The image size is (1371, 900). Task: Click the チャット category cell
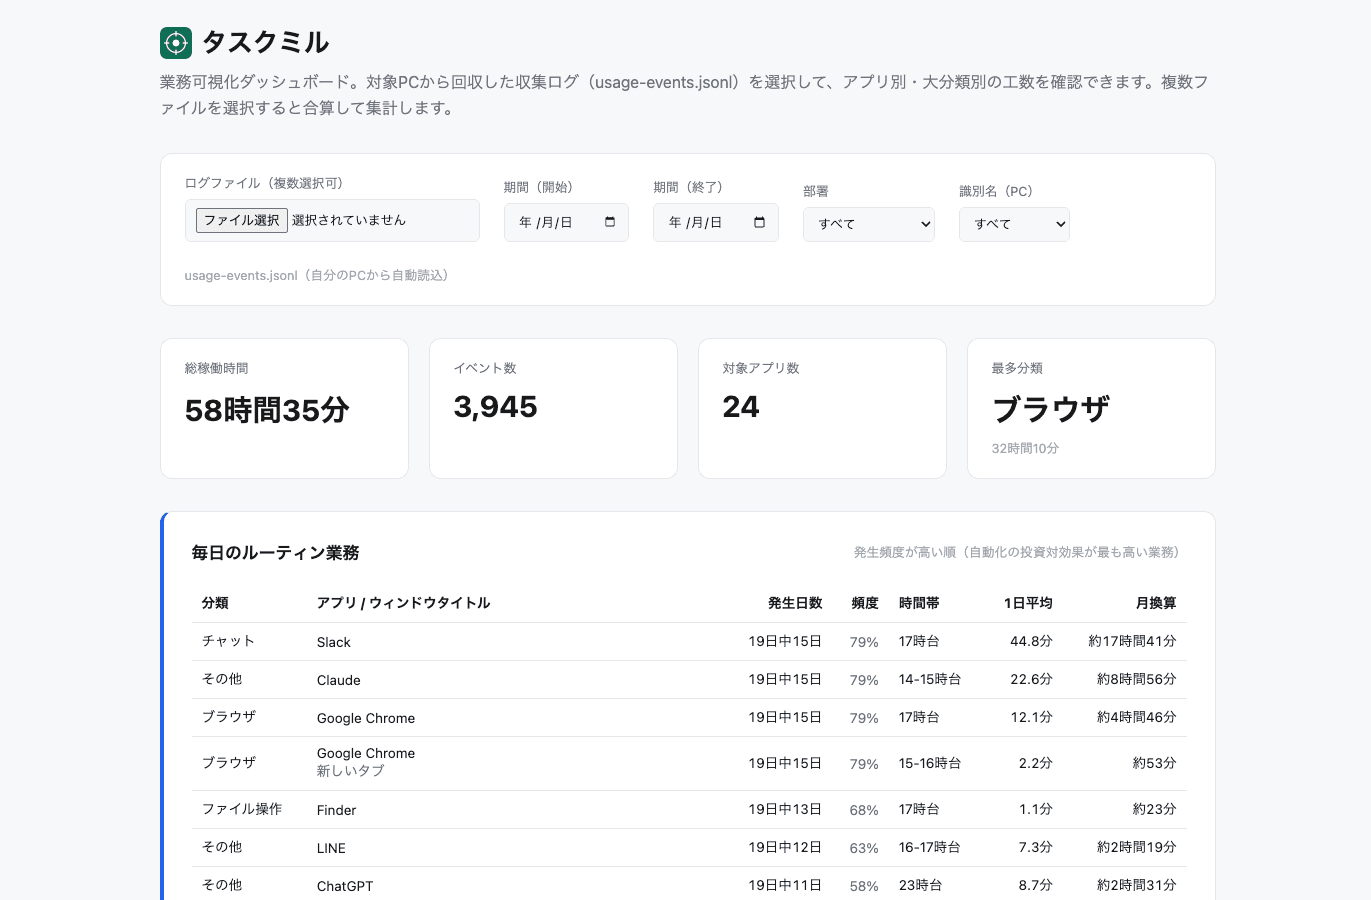tap(228, 641)
